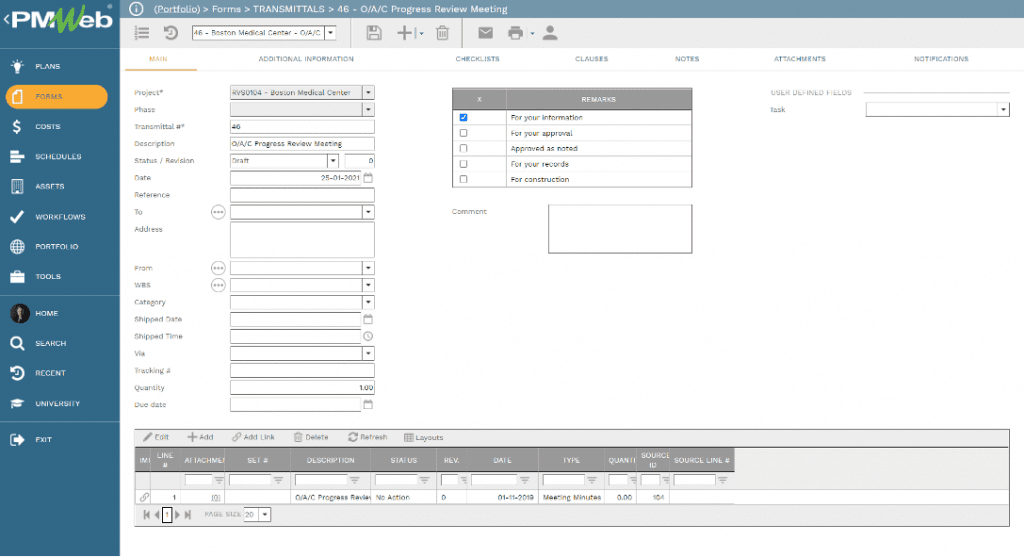
Task: Switch to the Checklists tab
Action: [477, 59]
